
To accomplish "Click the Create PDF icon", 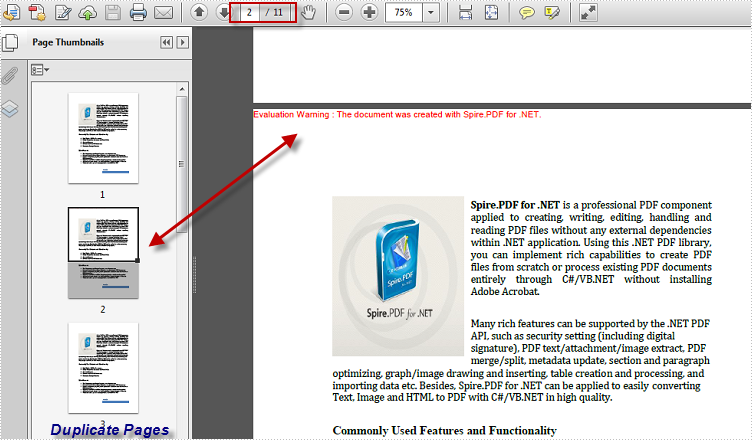I will [x=37, y=12].
